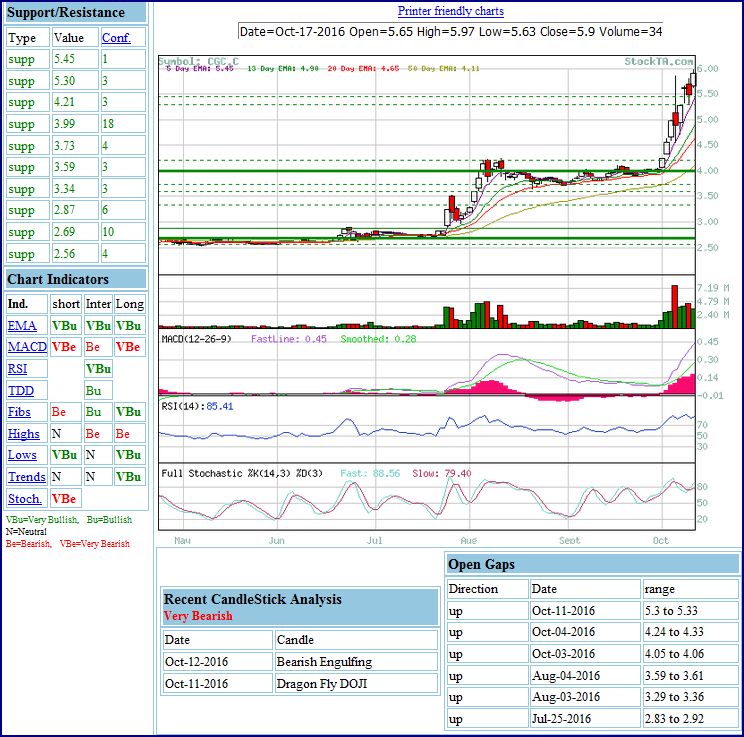The image size is (744, 737).
Task: Click the RSI indicator link
Action: [19, 369]
